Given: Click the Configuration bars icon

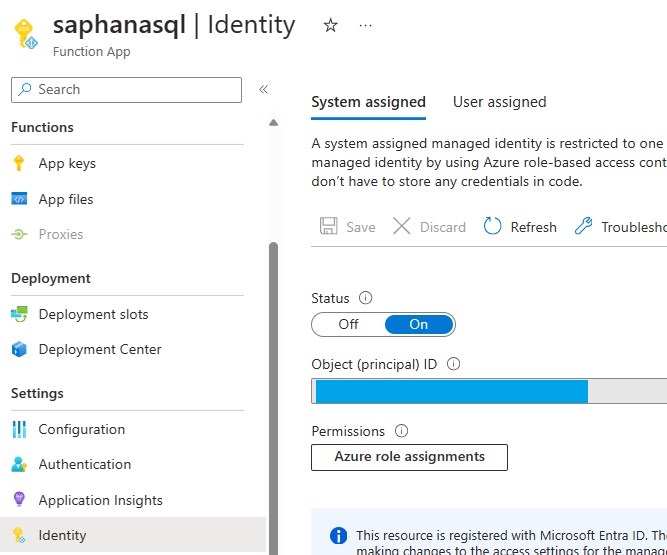Looking at the screenshot, I should tap(19, 429).
